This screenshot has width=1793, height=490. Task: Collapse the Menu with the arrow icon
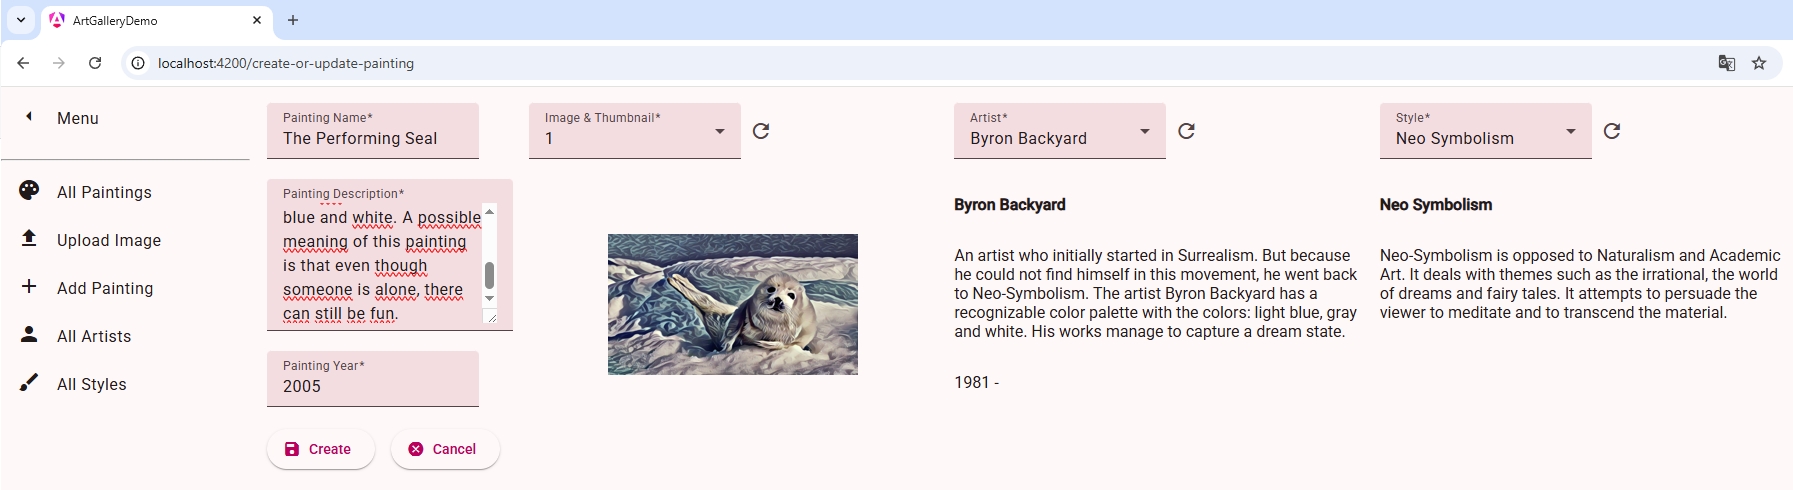29,117
